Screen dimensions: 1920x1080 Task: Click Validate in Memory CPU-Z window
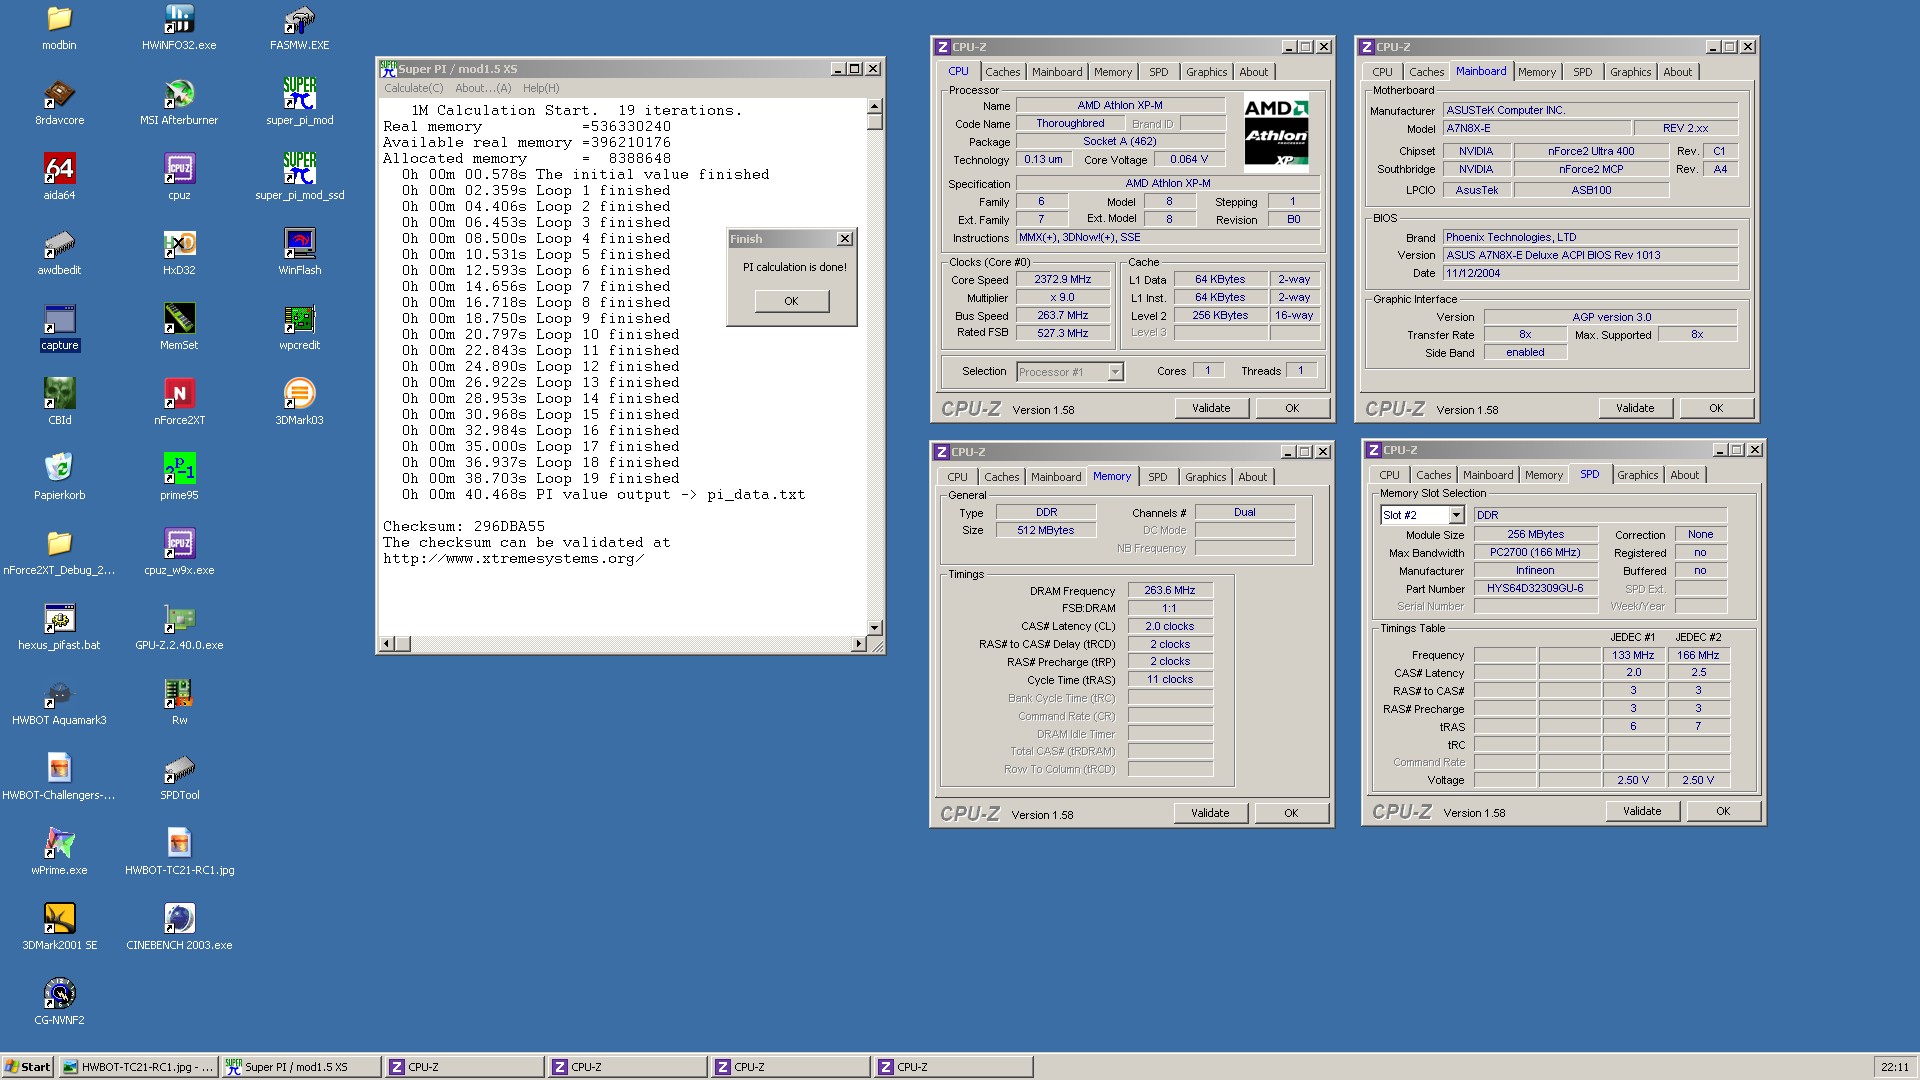pos(1209,813)
